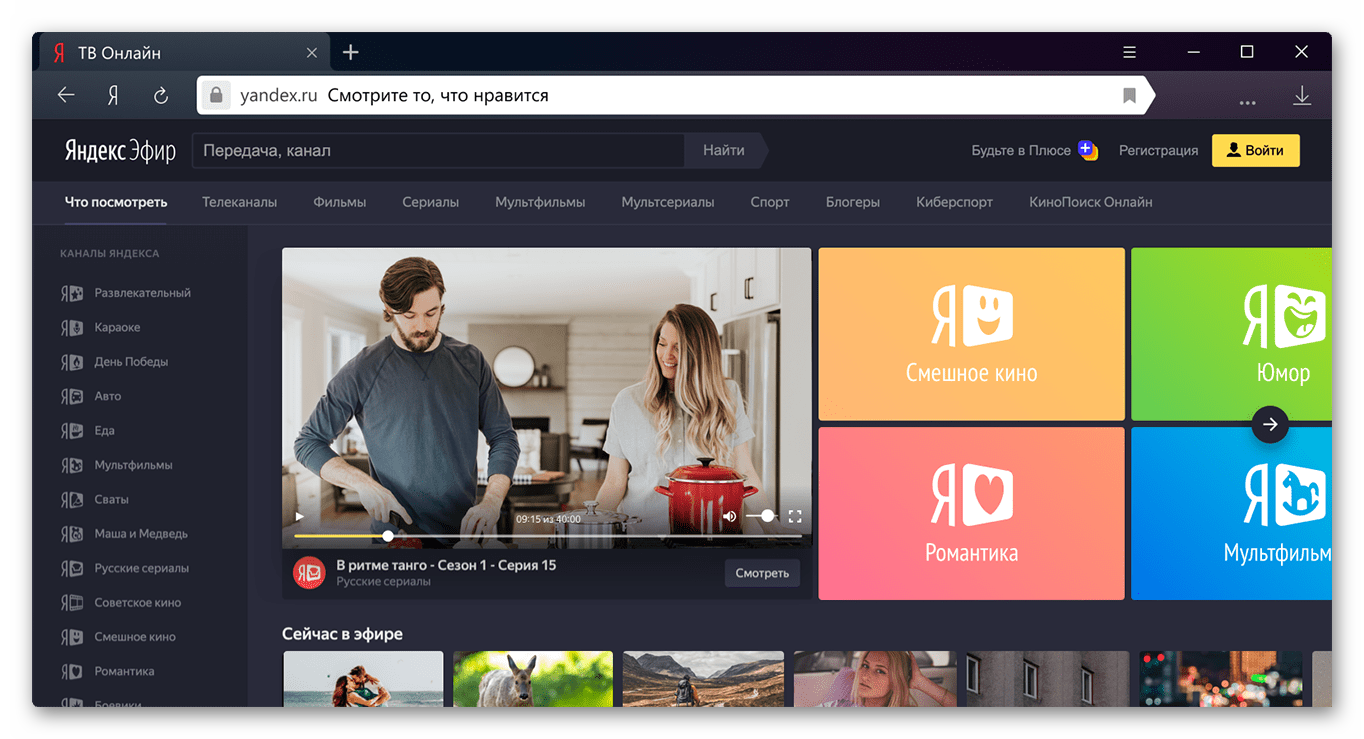Open the downloads arrow icon
This screenshot has height=739, width=1364.
coord(1301,95)
